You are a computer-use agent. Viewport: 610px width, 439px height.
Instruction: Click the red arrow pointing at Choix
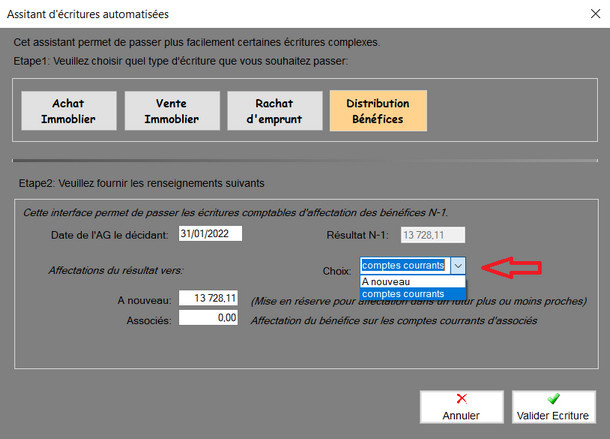pyautogui.click(x=512, y=267)
